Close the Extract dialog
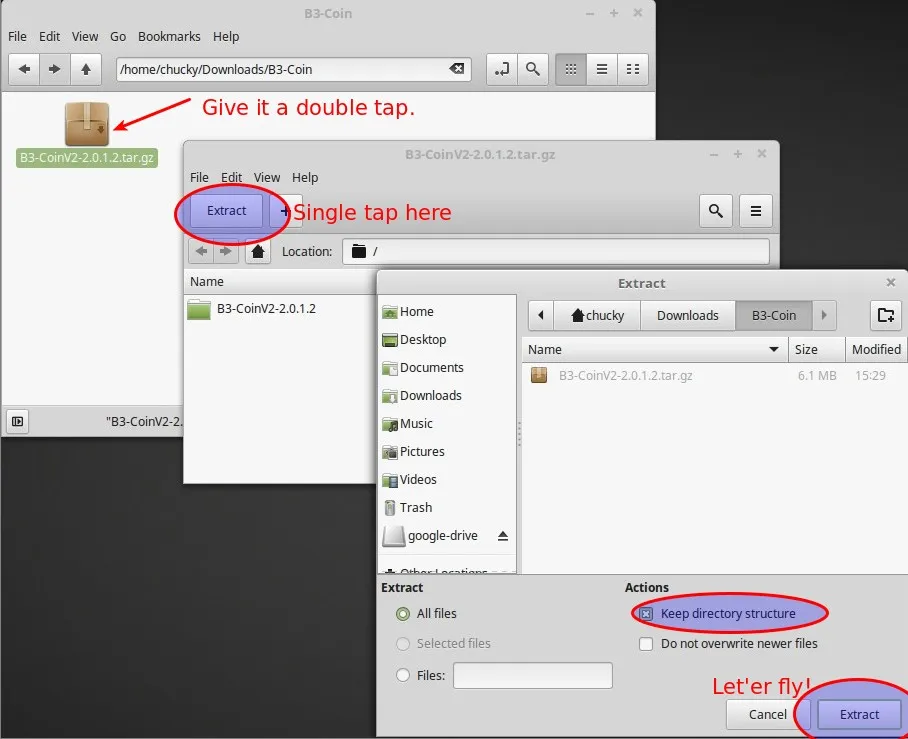The image size is (908, 739). pyautogui.click(x=891, y=283)
